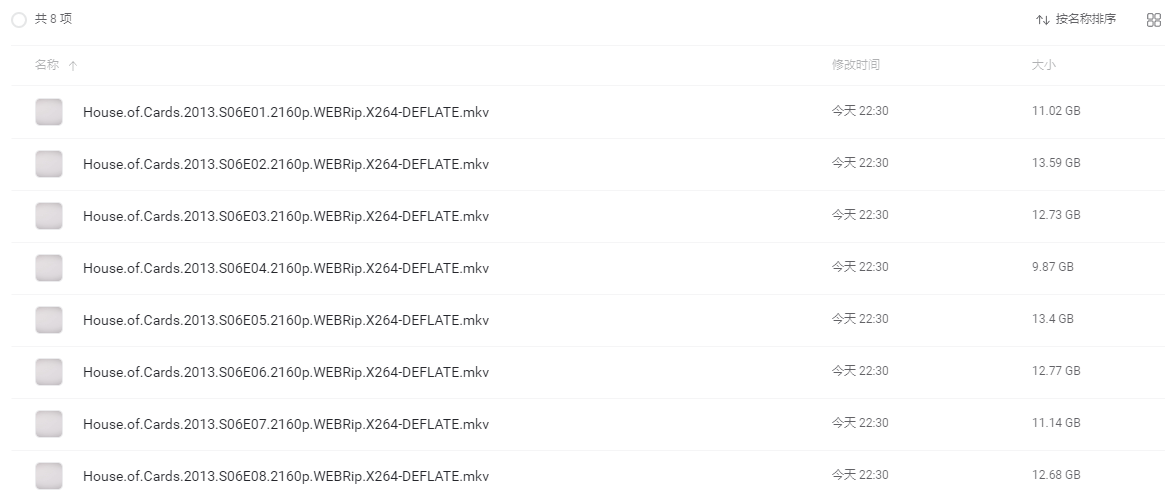Click the file icon for S06E01 episode
The image size is (1165, 503).
click(x=49, y=112)
